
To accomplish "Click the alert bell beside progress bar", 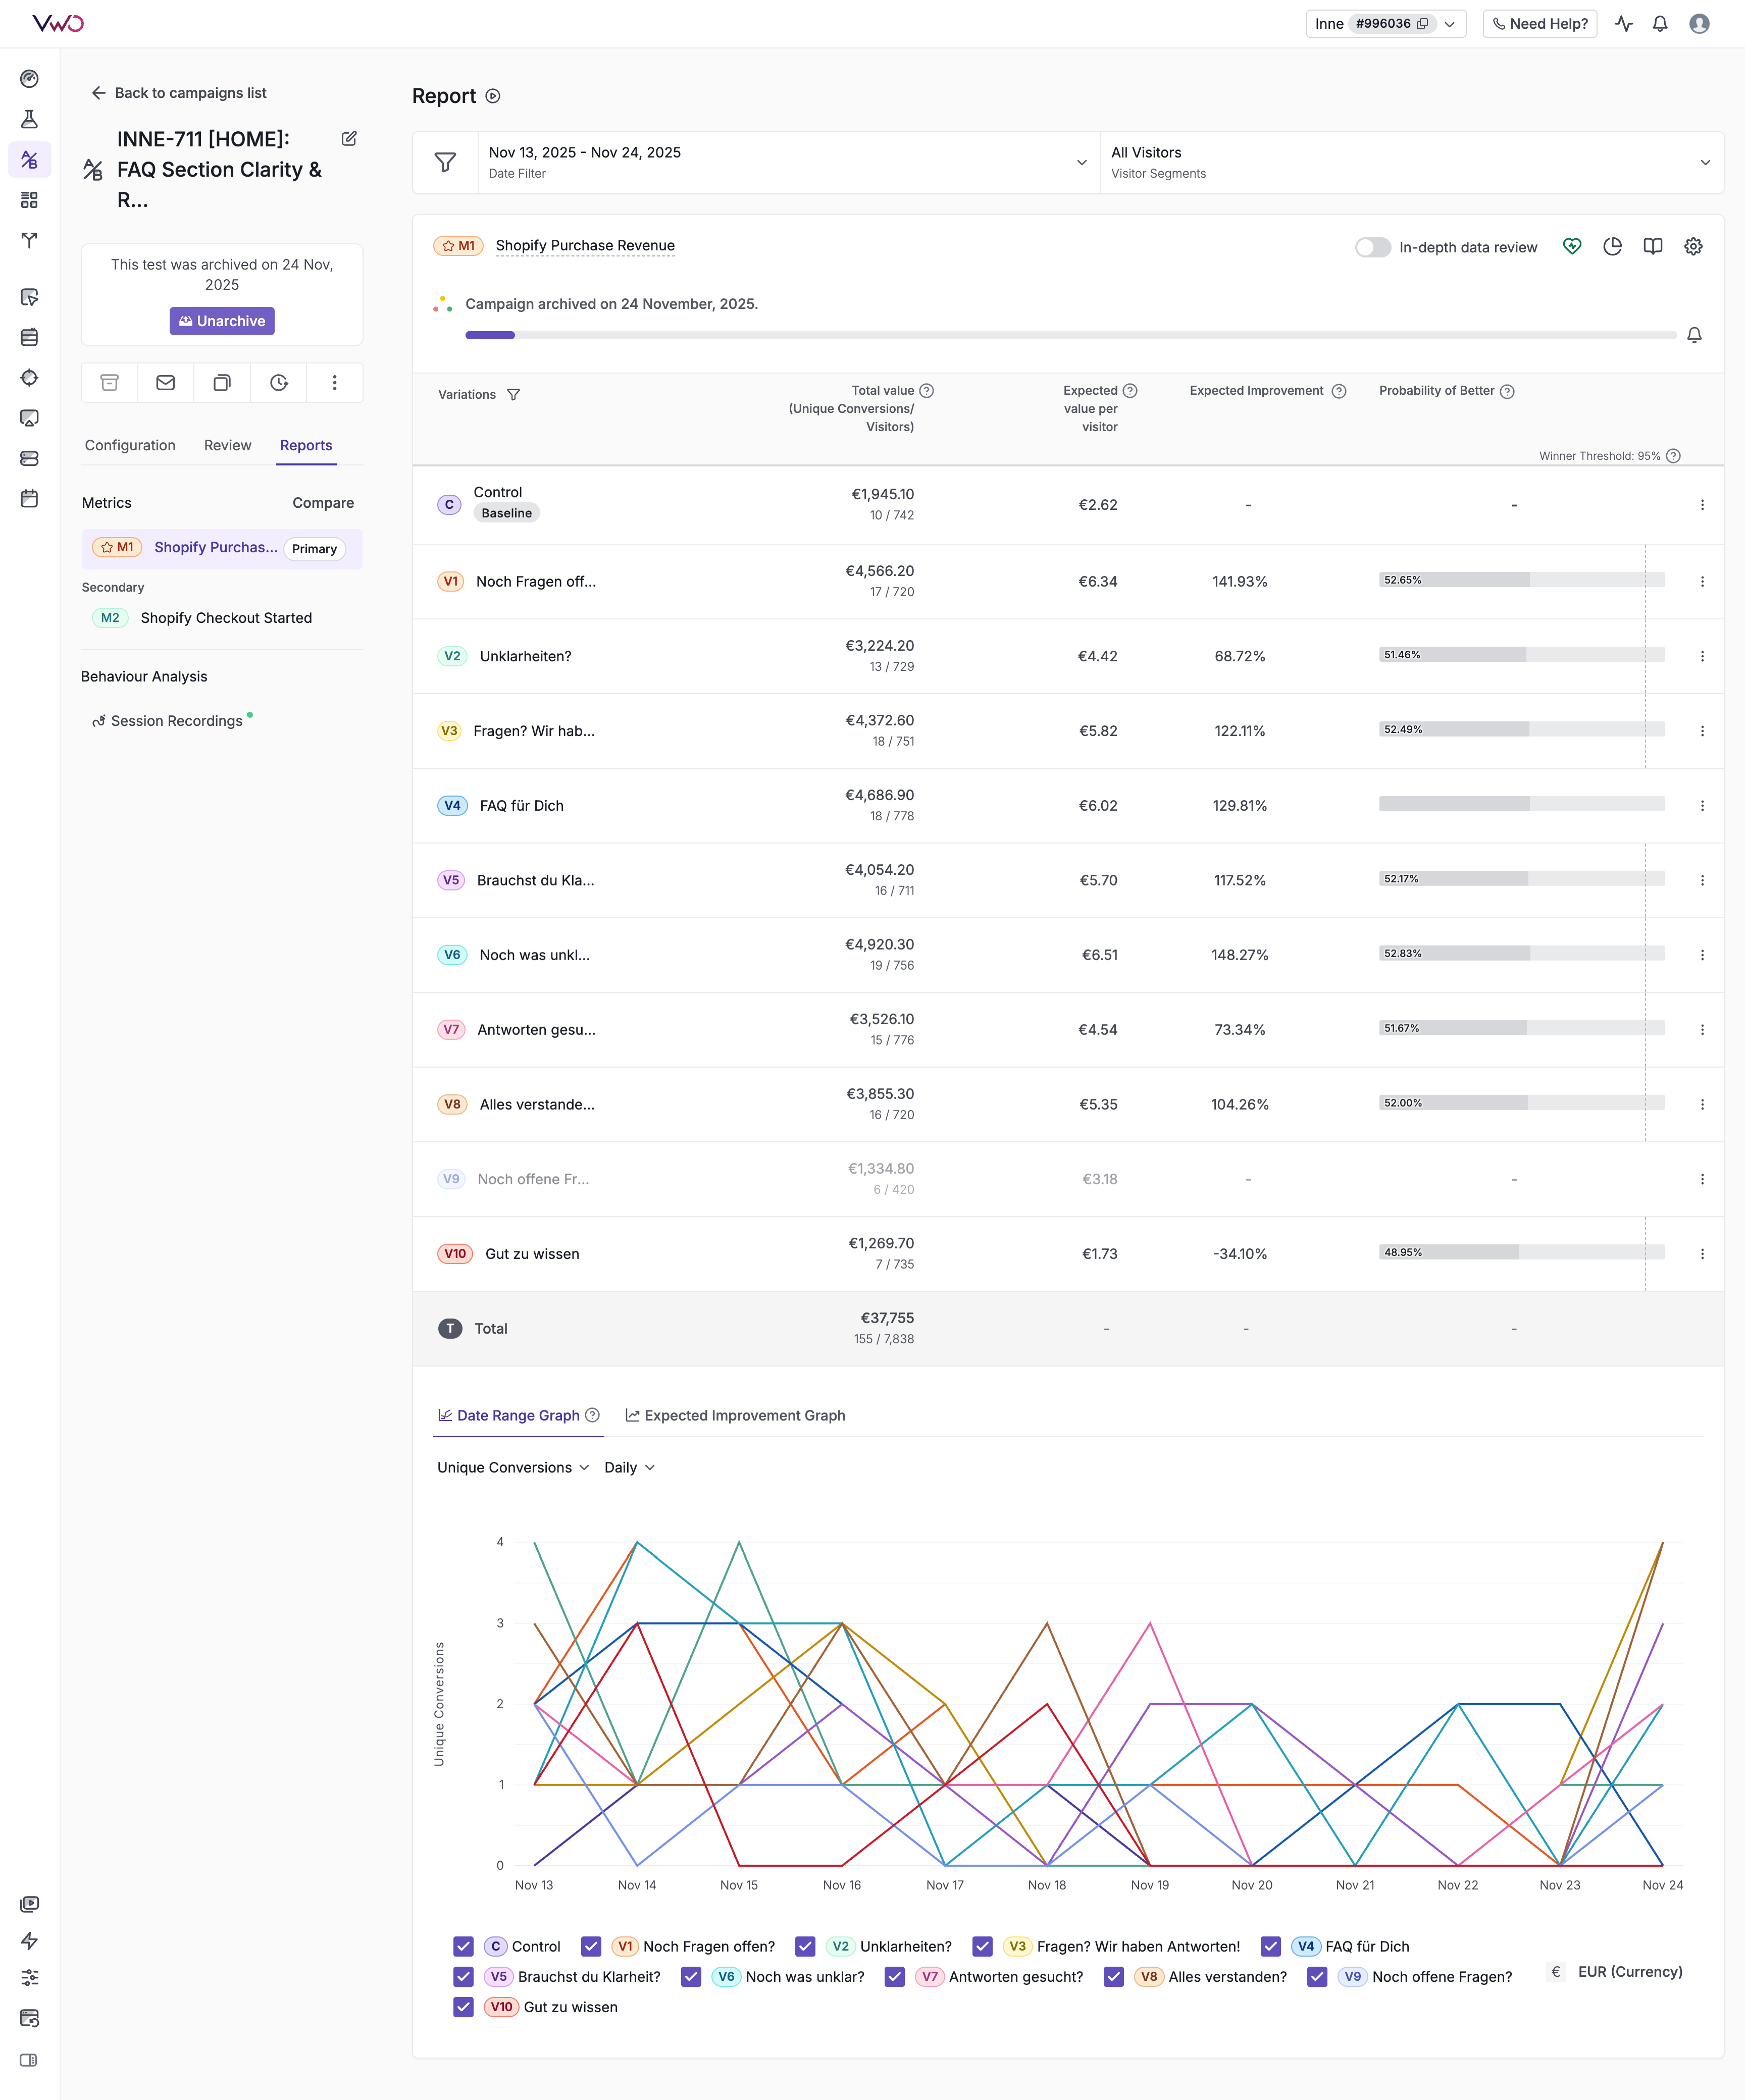I will (1694, 335).
